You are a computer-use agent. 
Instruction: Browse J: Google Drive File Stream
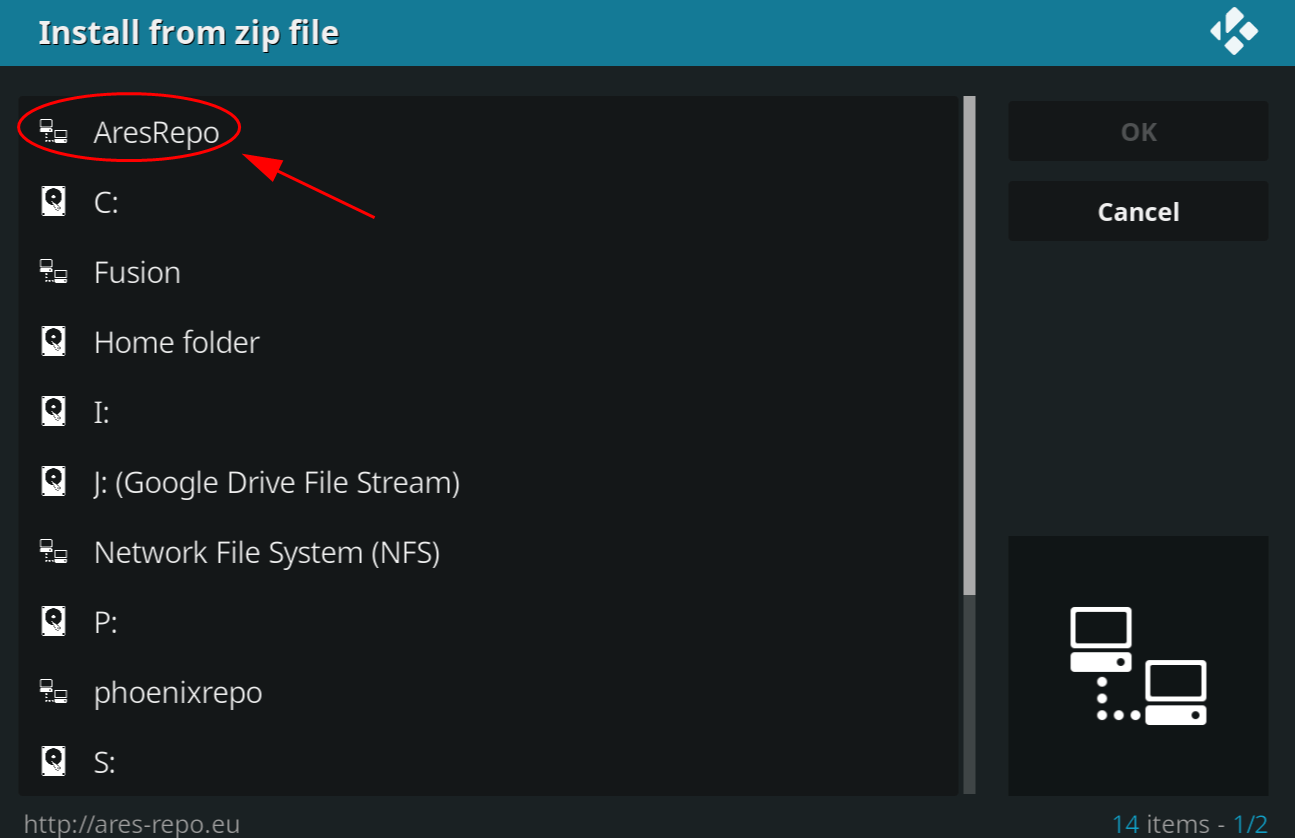click(489, 482)
